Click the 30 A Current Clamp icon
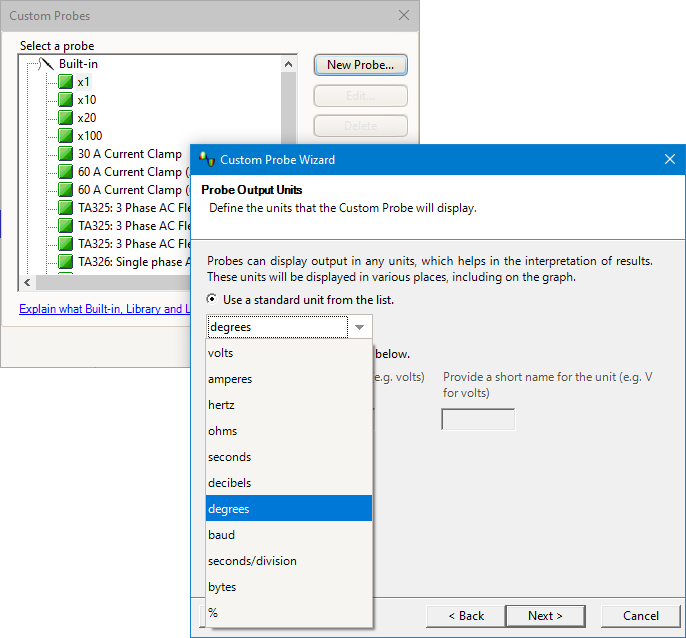The width and height of the screenshot is (686, 638). pos(66,154)
